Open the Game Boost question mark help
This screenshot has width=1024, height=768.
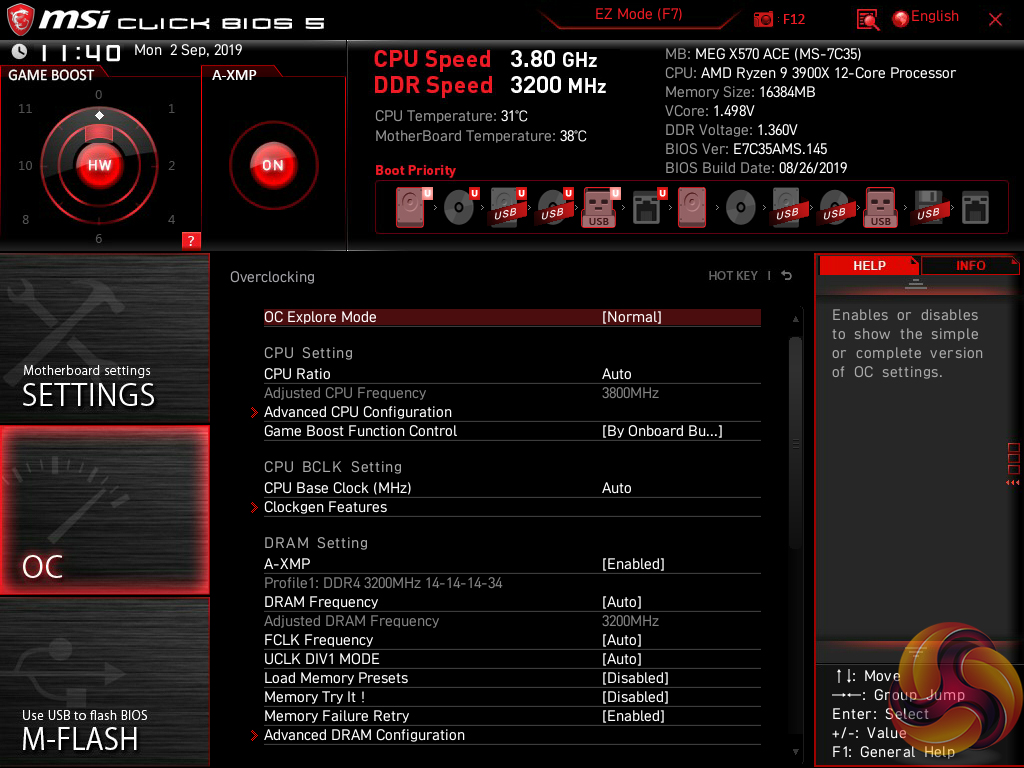click(191, 240)
